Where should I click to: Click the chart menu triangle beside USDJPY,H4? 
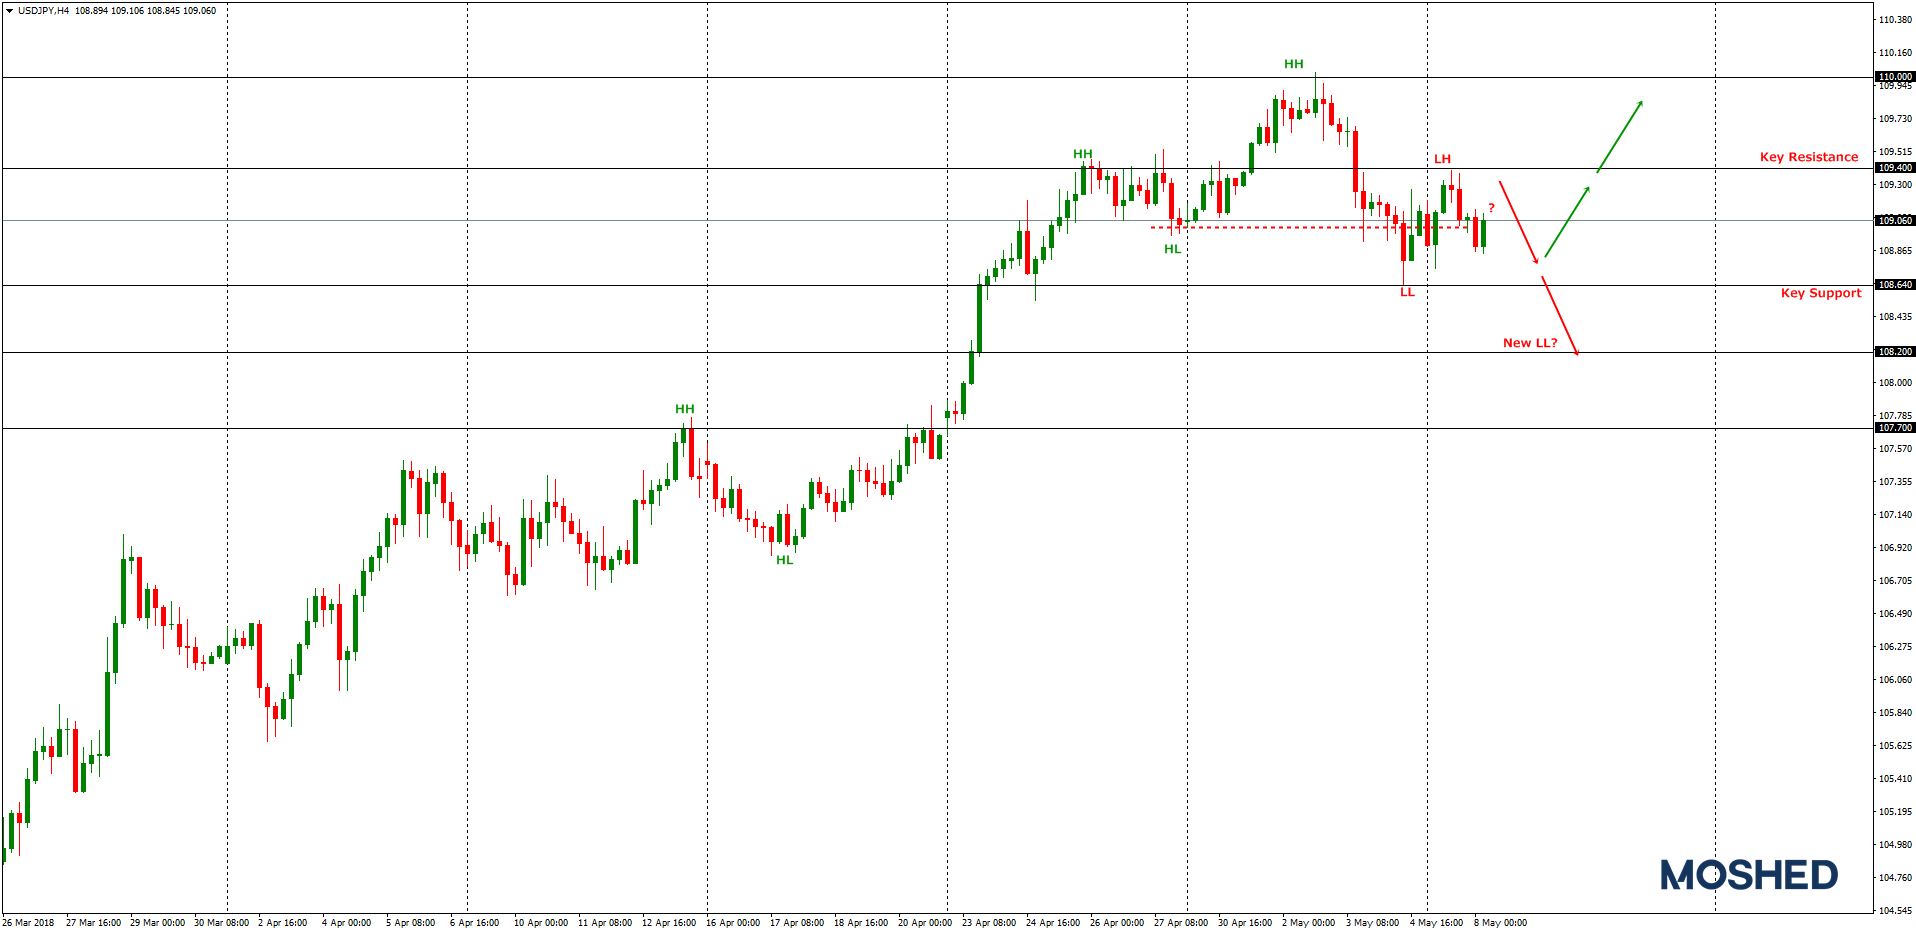point(10,11)
